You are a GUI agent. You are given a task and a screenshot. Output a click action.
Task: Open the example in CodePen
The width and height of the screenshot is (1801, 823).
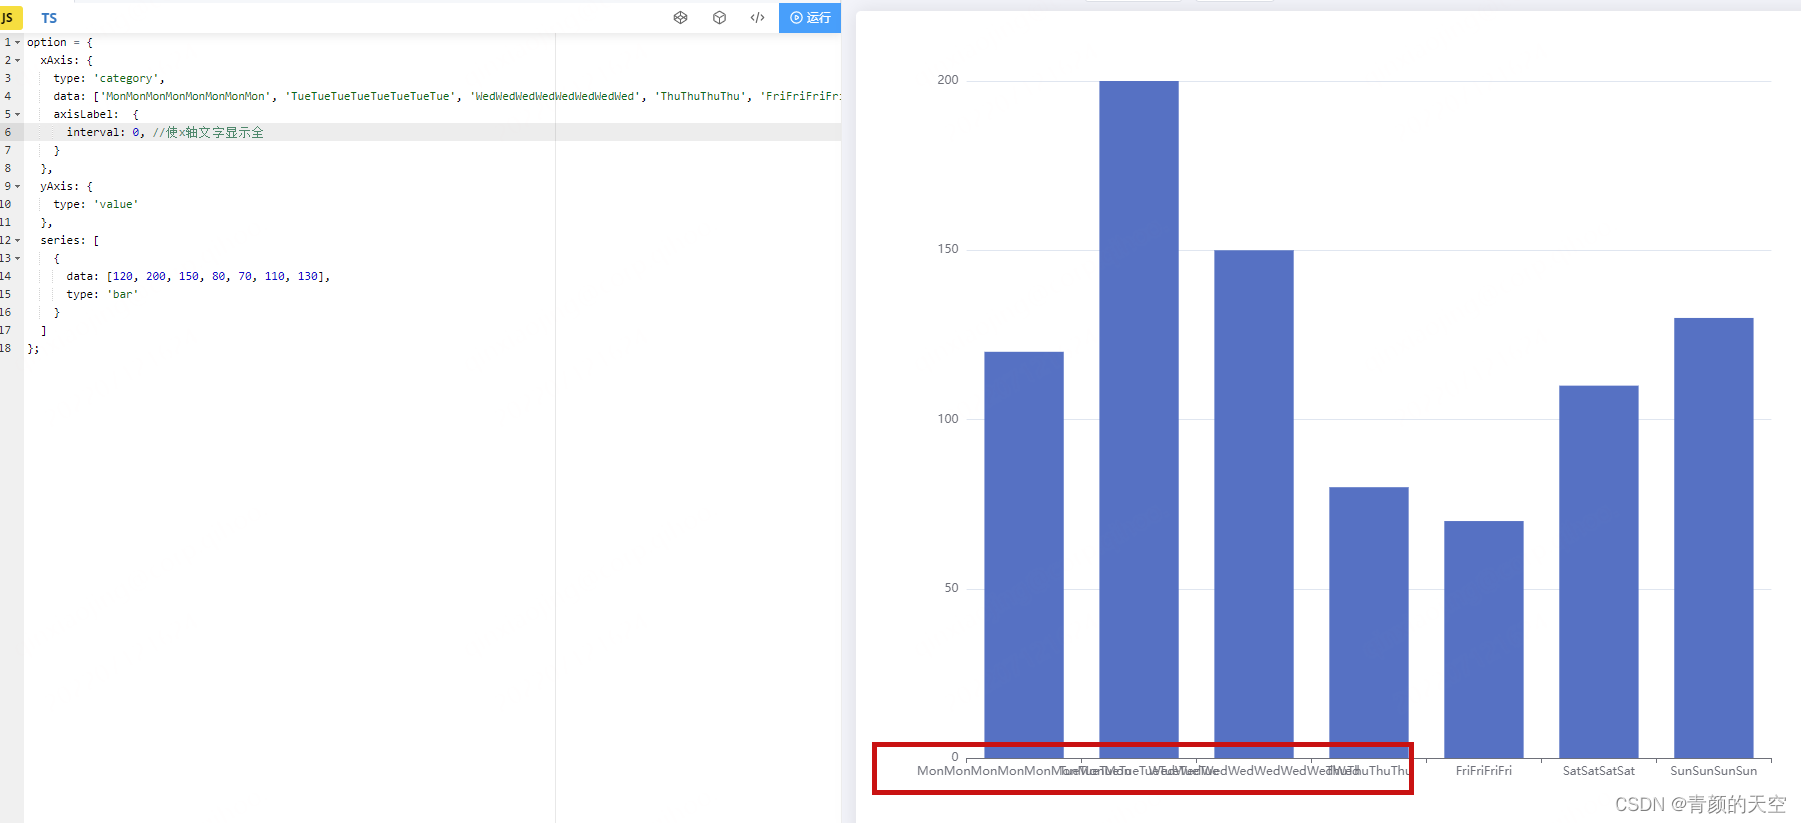point(680,17)
